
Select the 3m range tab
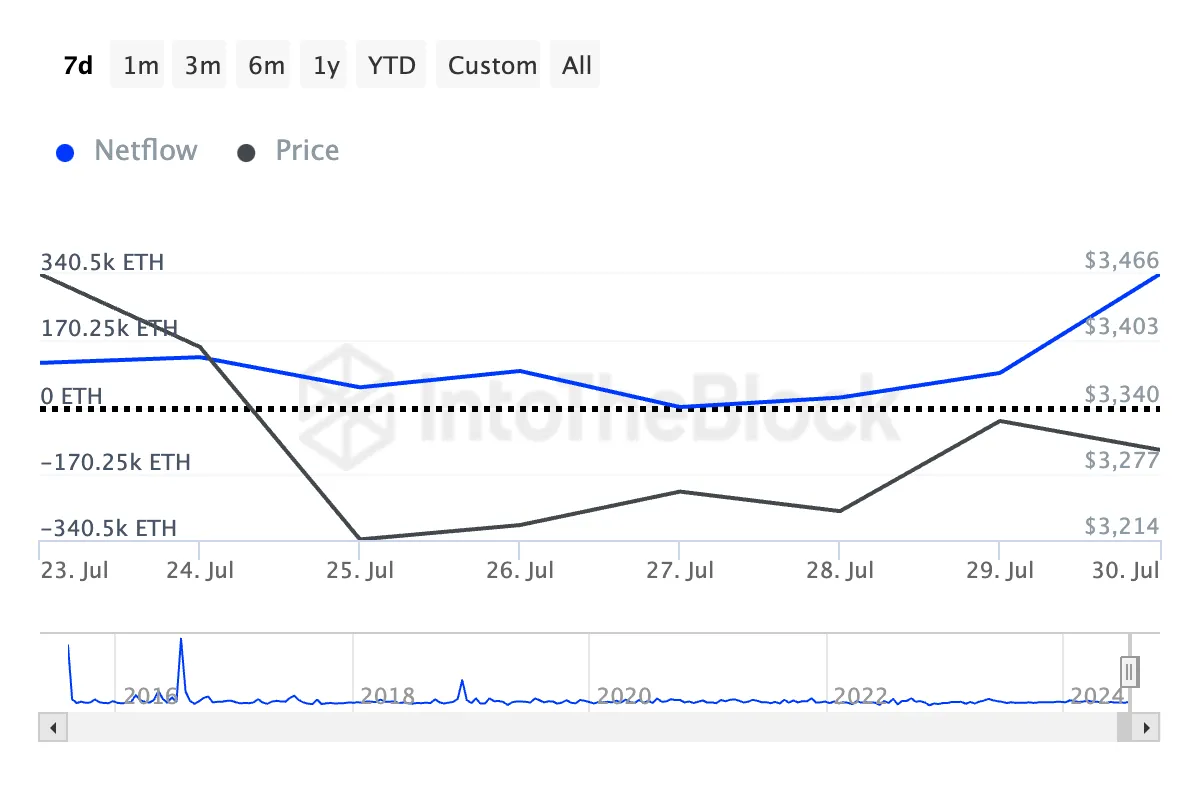tap(200, 64)
